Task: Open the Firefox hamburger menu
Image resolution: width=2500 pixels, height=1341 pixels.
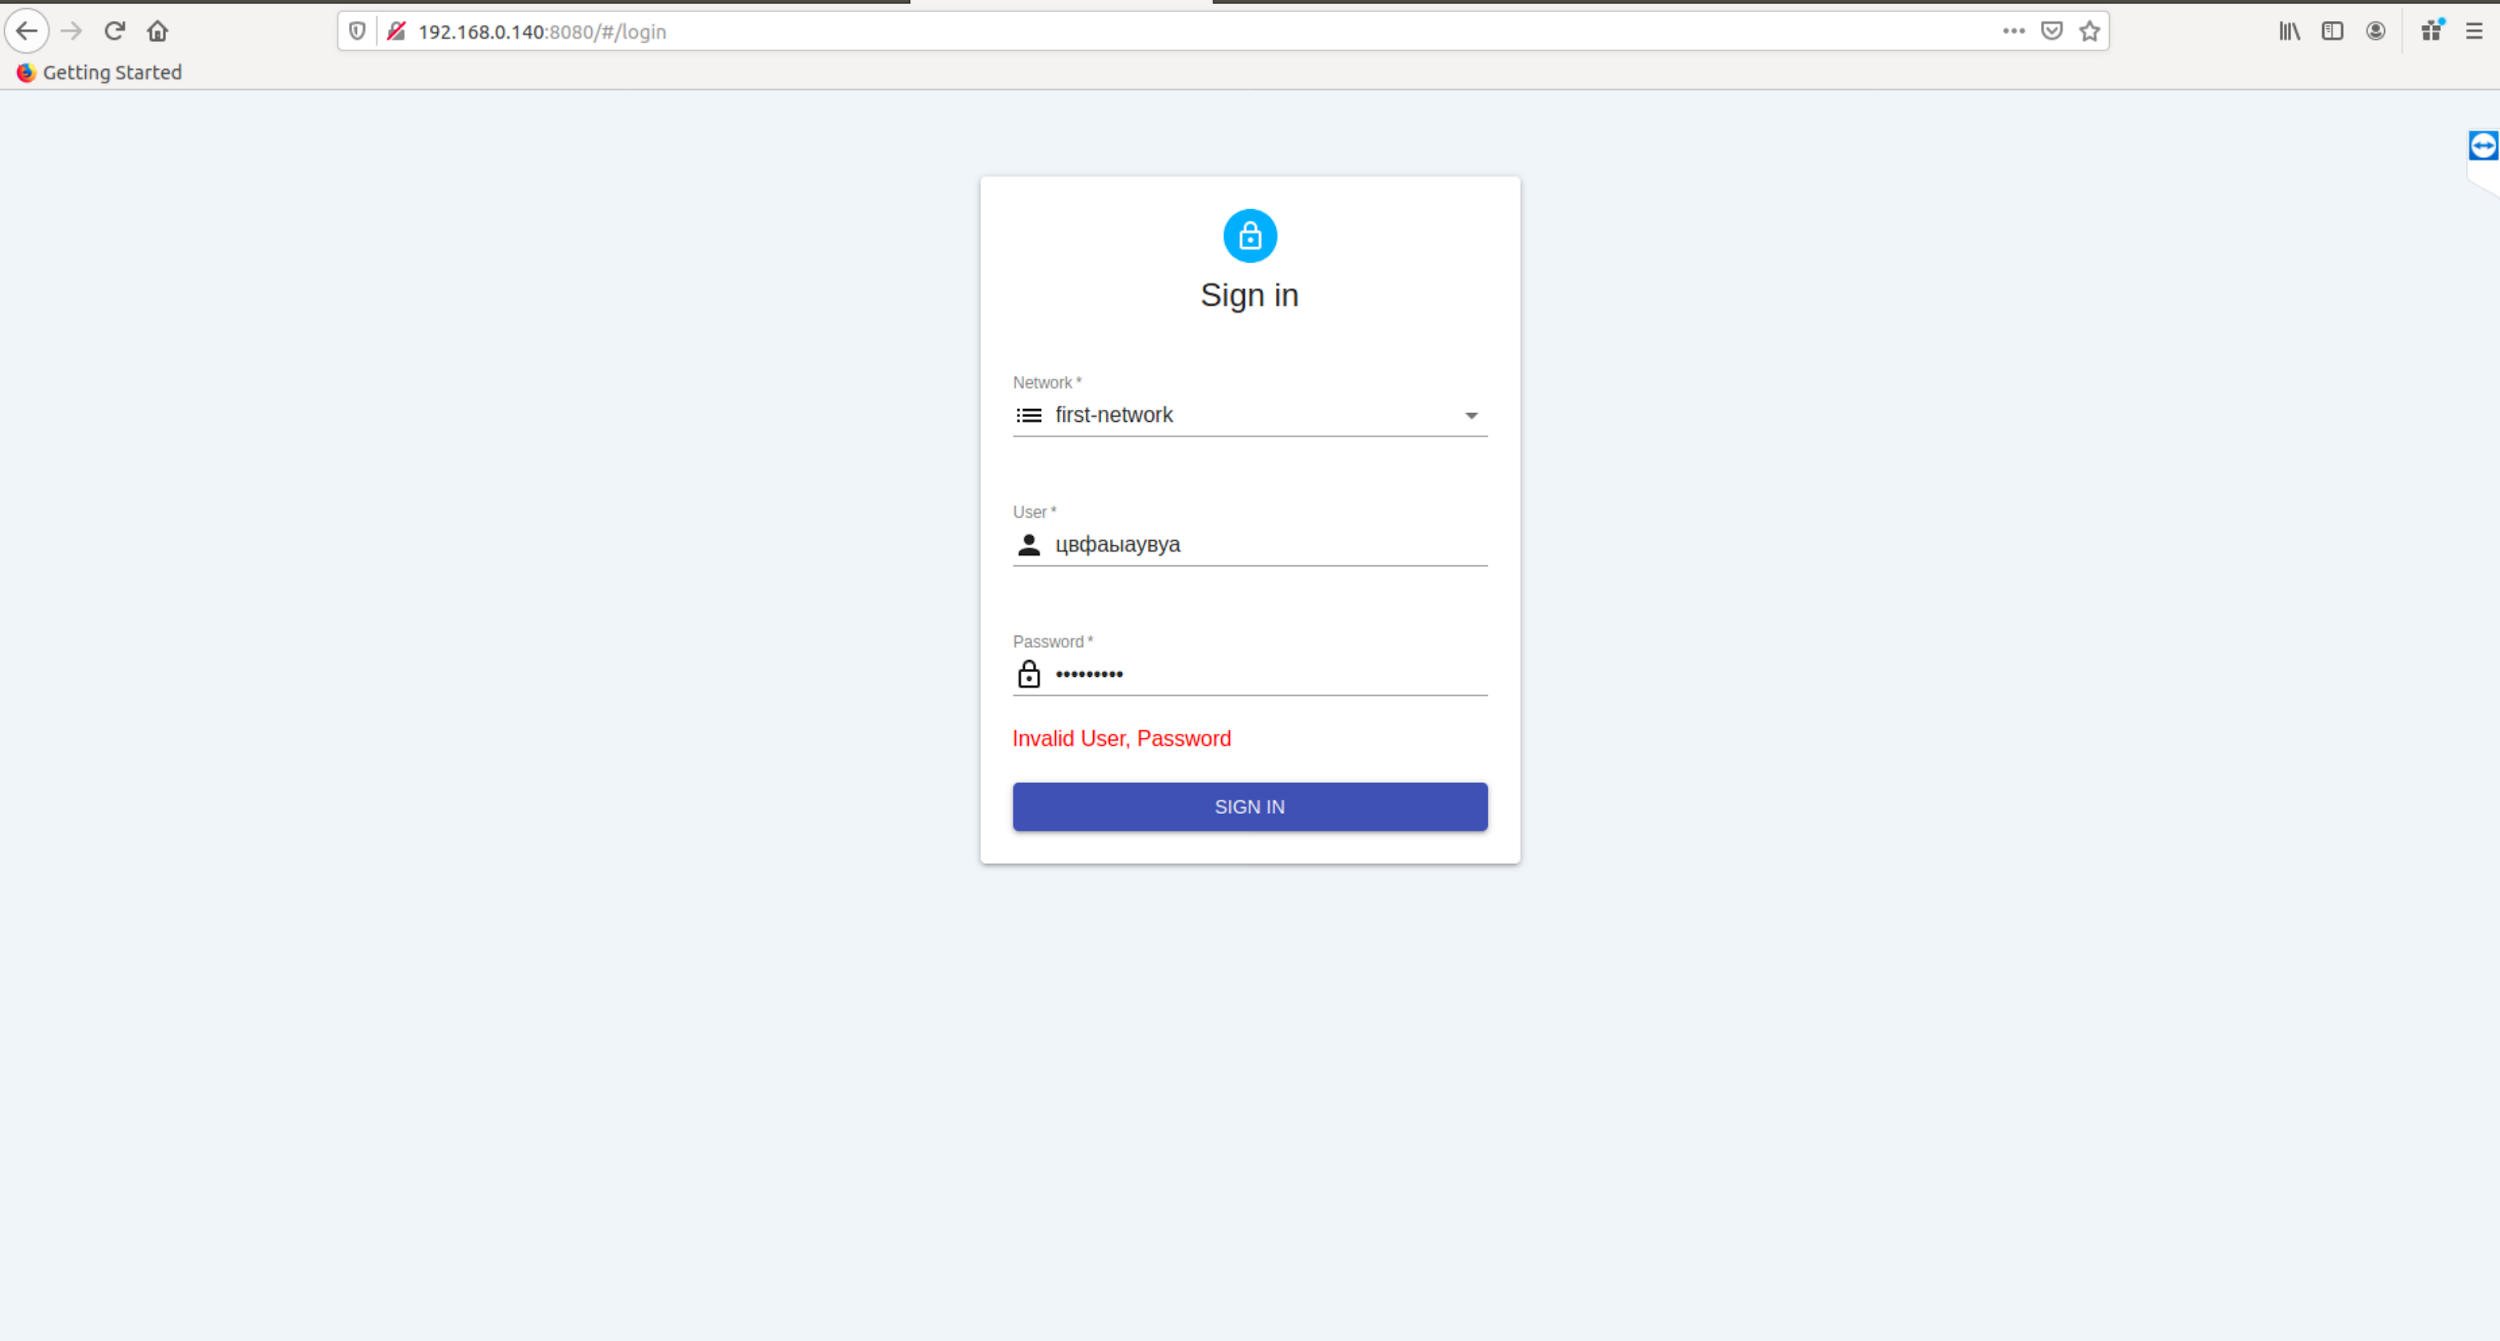Action: click(x=2474, y=31)
